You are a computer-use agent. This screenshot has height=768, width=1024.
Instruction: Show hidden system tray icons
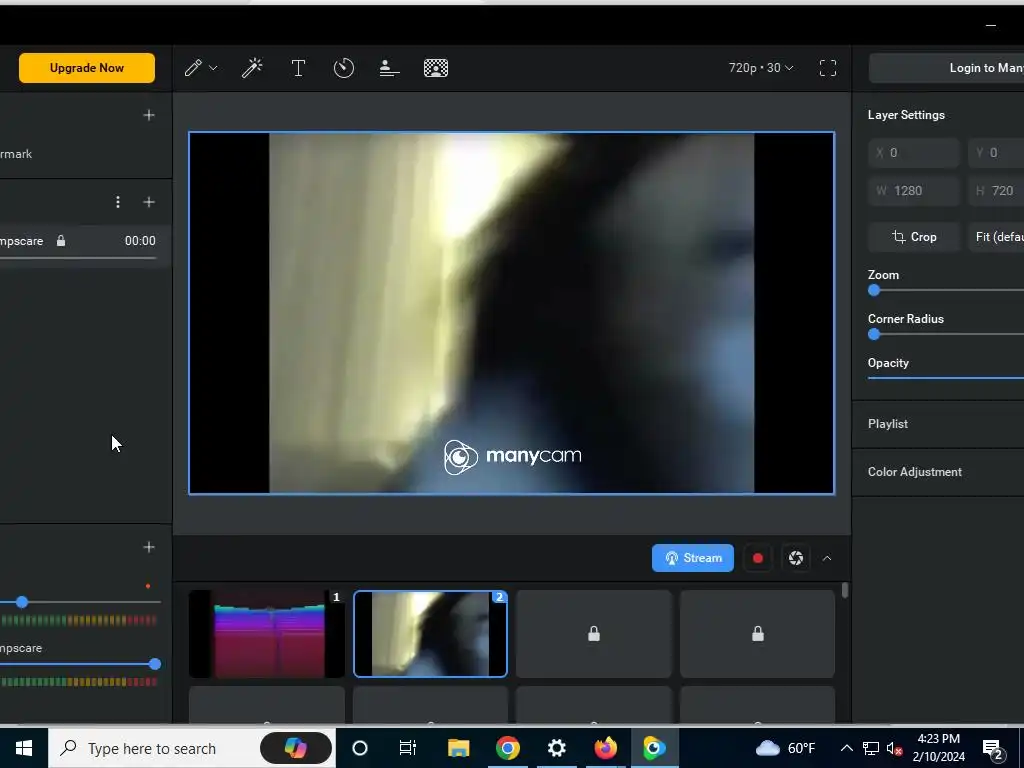coord(846,748)
